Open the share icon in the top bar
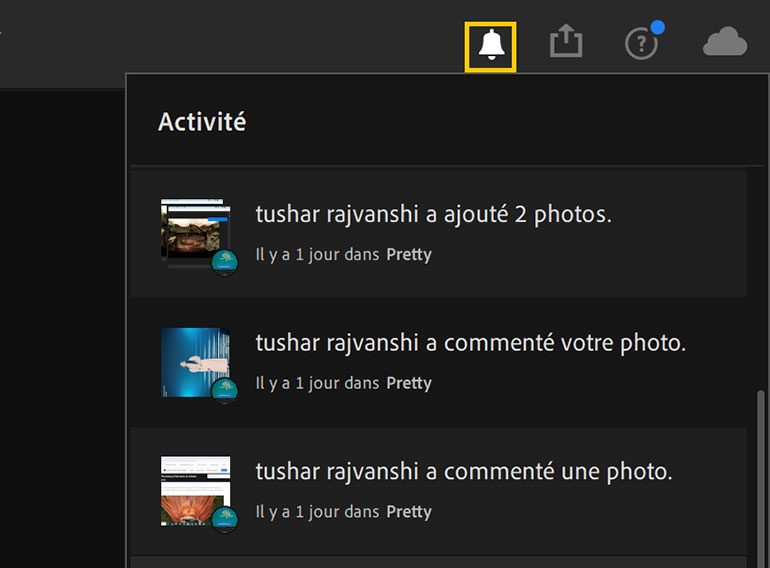The width and height of the screenshot is (770, 568). (566, 42)
